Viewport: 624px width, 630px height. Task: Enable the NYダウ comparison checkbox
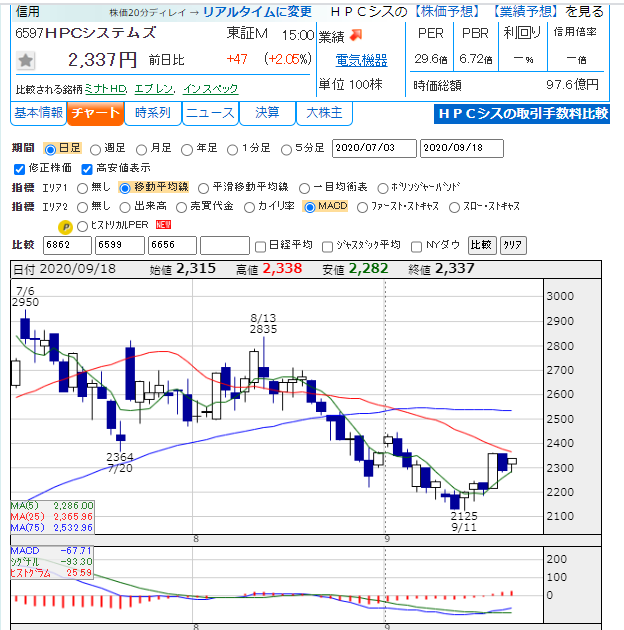417,246
